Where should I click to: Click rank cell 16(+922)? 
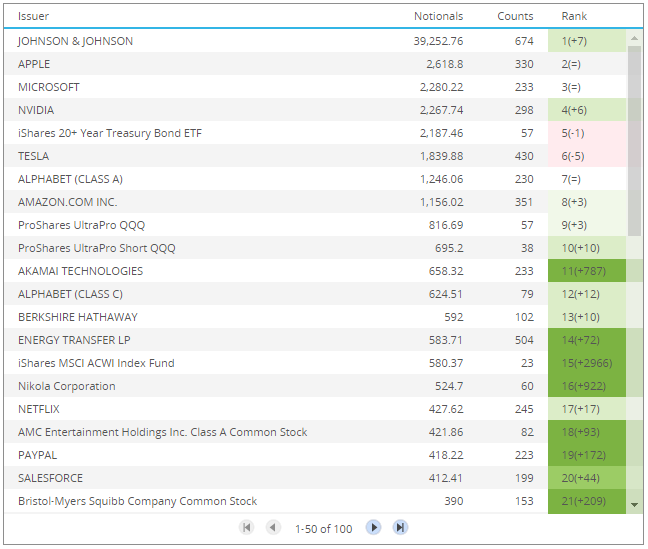tap(587, 386)
